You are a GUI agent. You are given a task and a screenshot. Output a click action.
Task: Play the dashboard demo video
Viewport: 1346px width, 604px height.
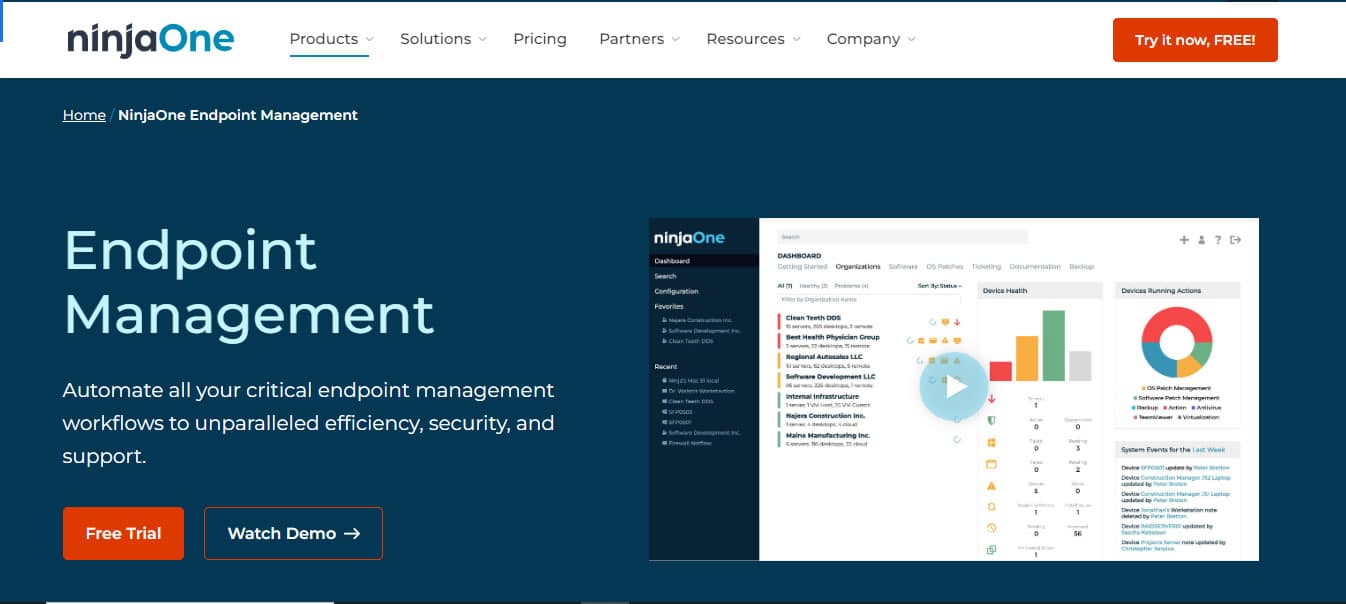[x=953, y=385]
